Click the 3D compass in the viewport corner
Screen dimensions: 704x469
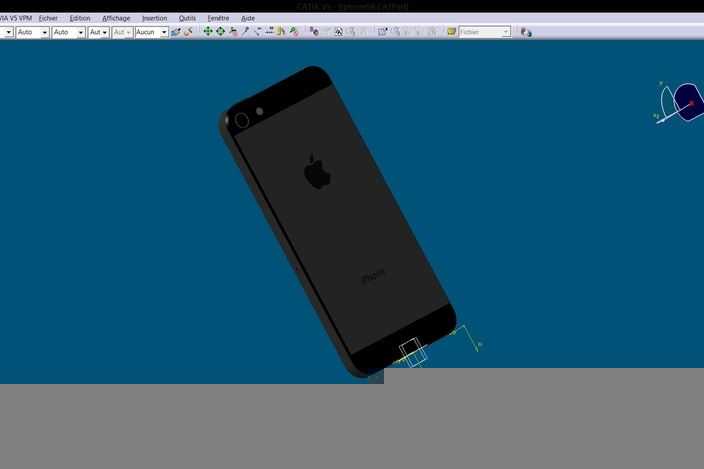pyautogui.click(x=679, y=103)
